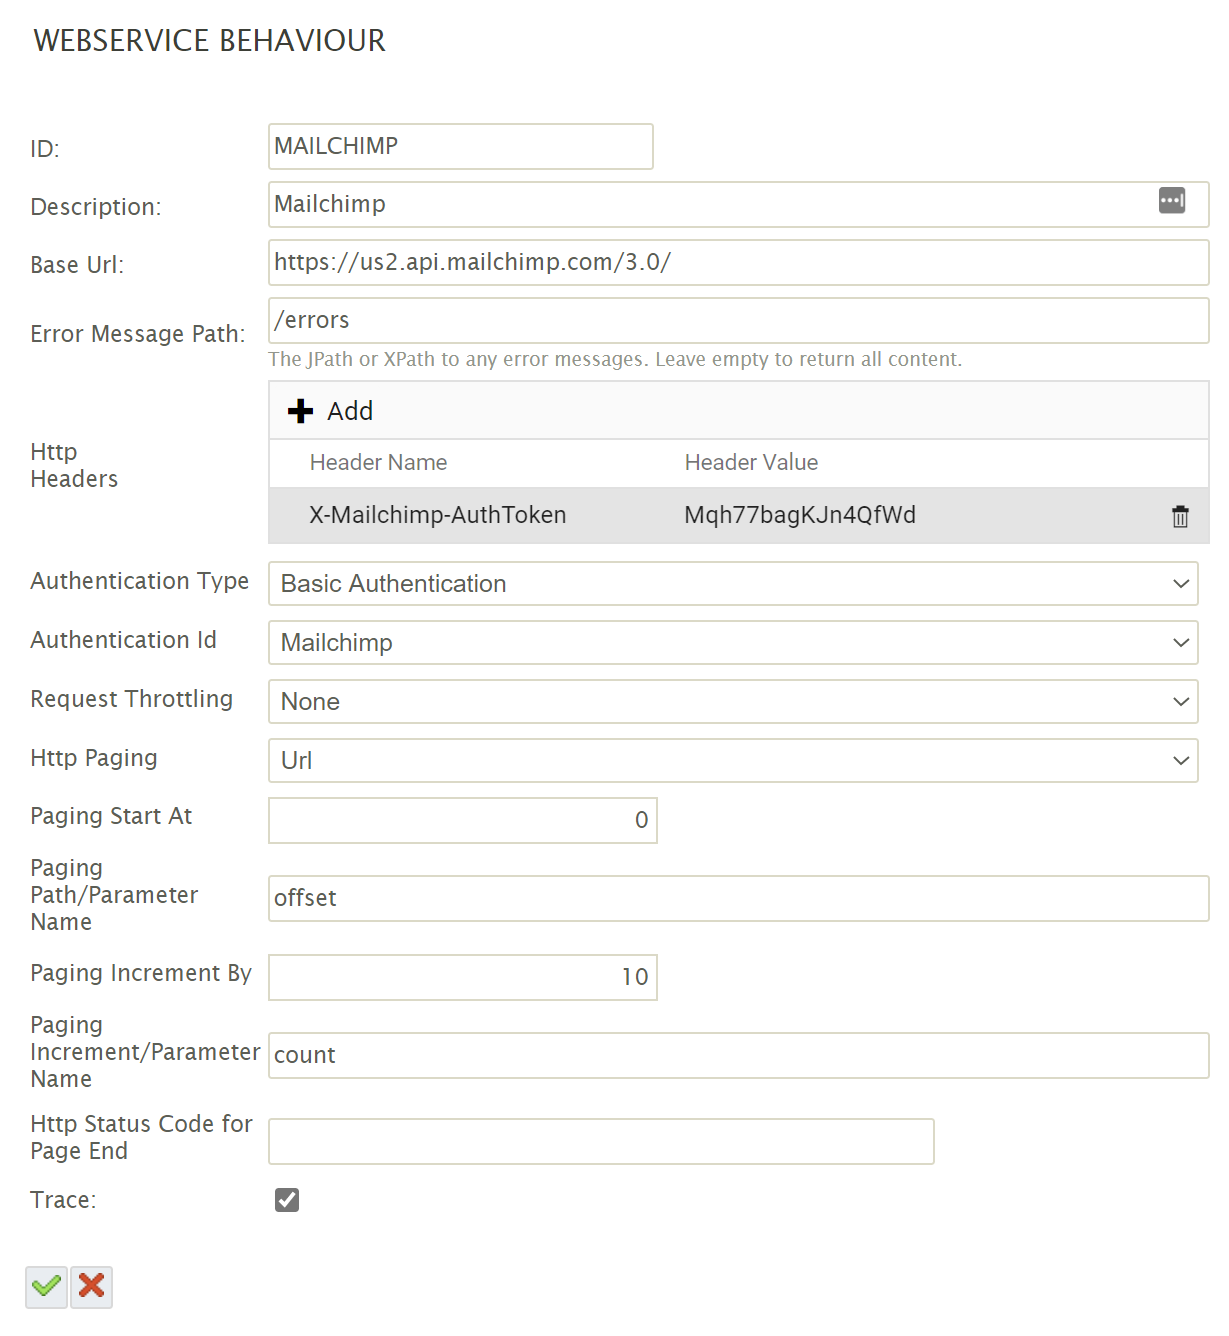Delete the X-Mailchimp-AuthToken header with trash icon
The height and width of the screenshot is (1336, 1229).
[1180, 516]
